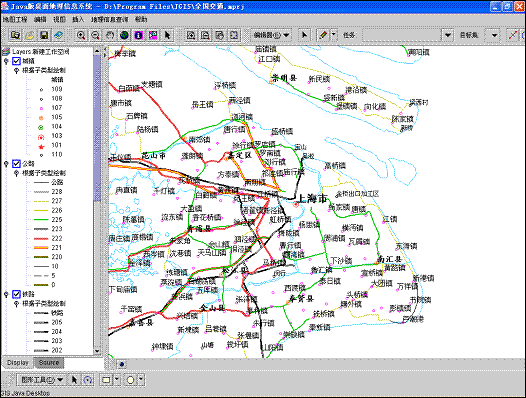Screen dimensions: 526x398
Task: Click the red star symbol for 101
Action: coord(41,146)
